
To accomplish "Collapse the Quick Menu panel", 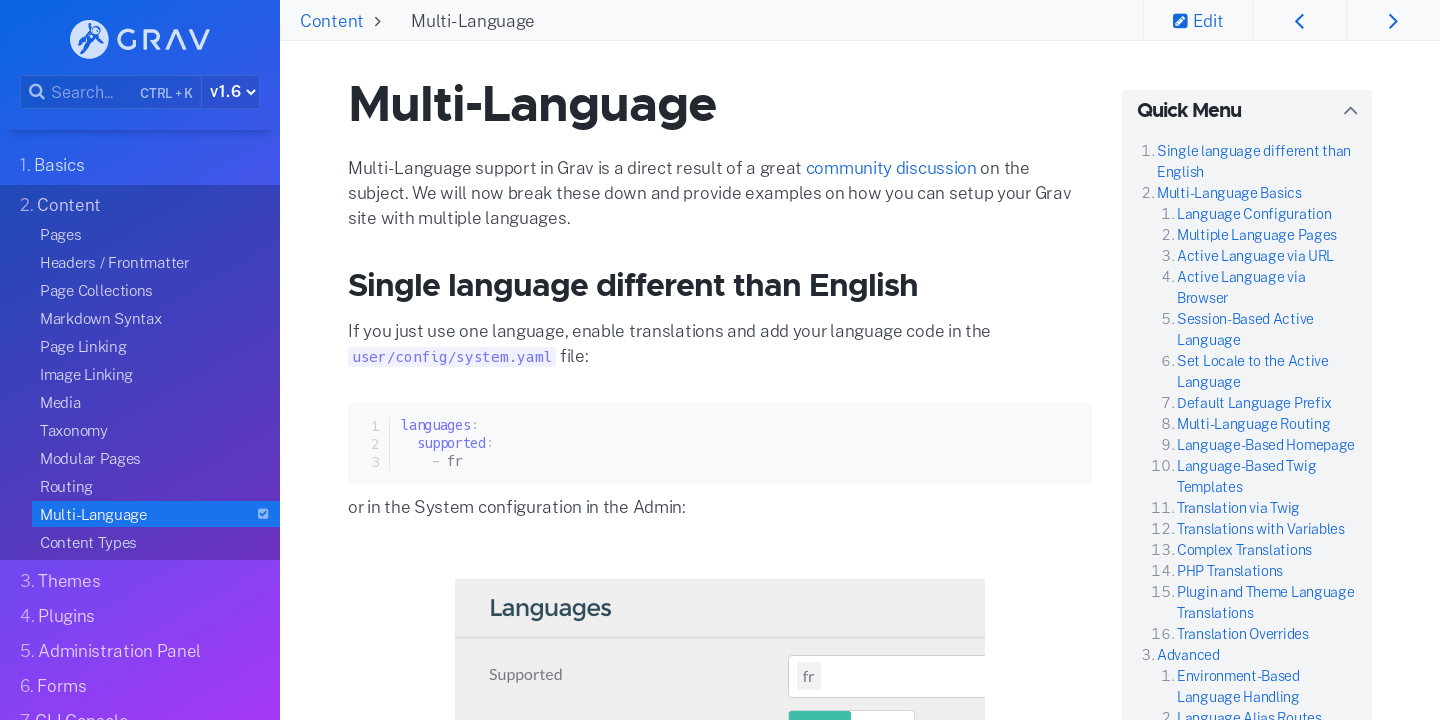I will 1350,111.
